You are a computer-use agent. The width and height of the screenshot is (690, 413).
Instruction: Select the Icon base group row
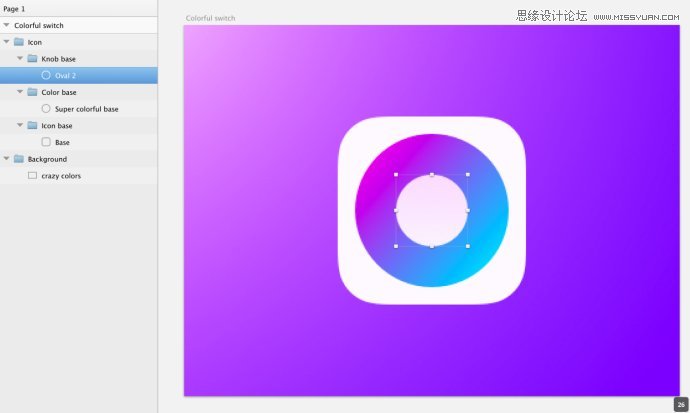(x=79, y=125)
